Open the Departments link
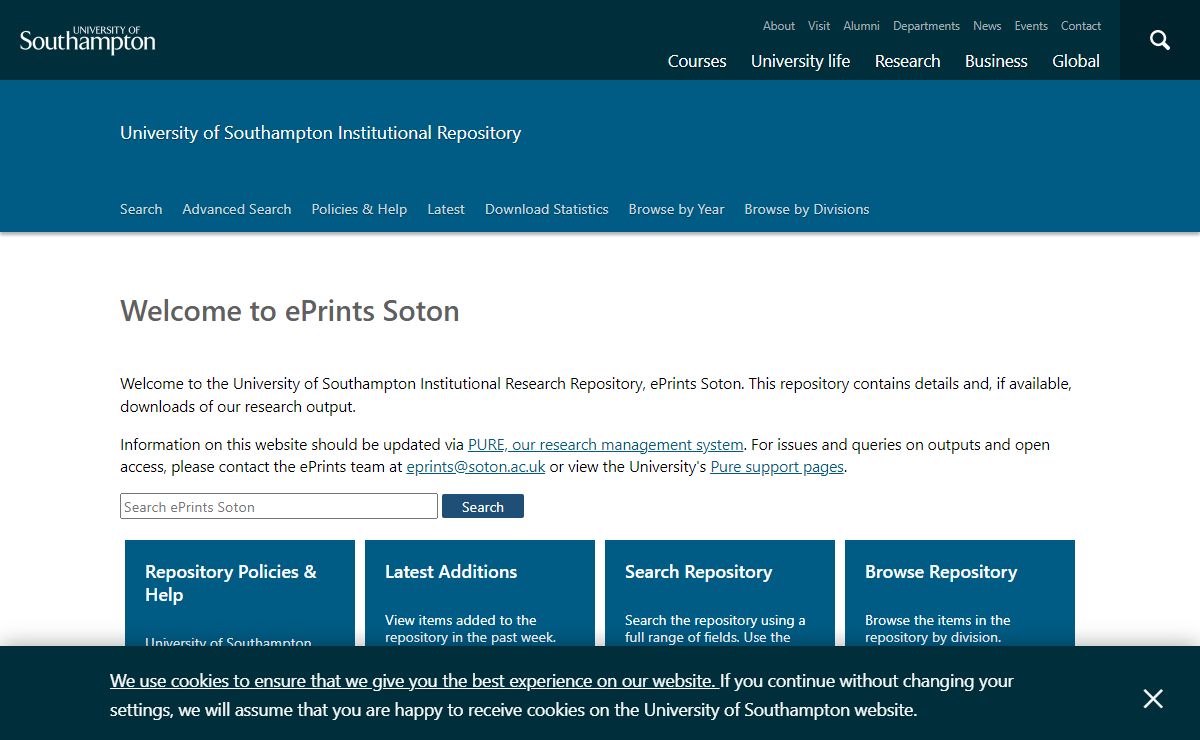Image resolution: width=1200 pixels, height=740 pixels. pos(926,26)
